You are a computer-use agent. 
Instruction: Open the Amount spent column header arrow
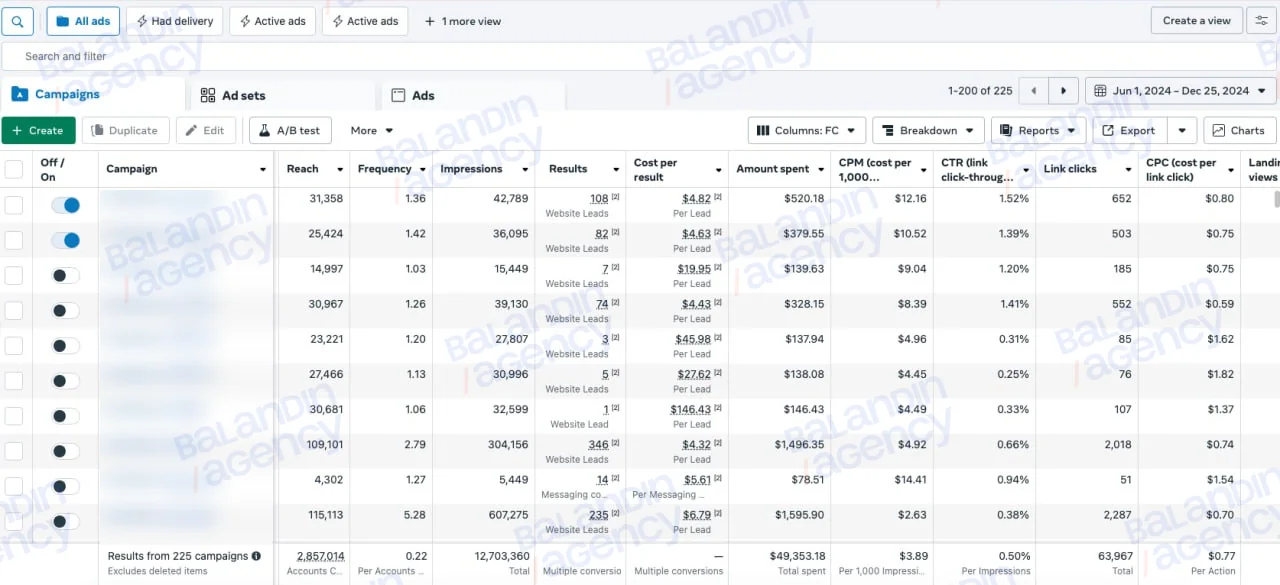point(819,170)
